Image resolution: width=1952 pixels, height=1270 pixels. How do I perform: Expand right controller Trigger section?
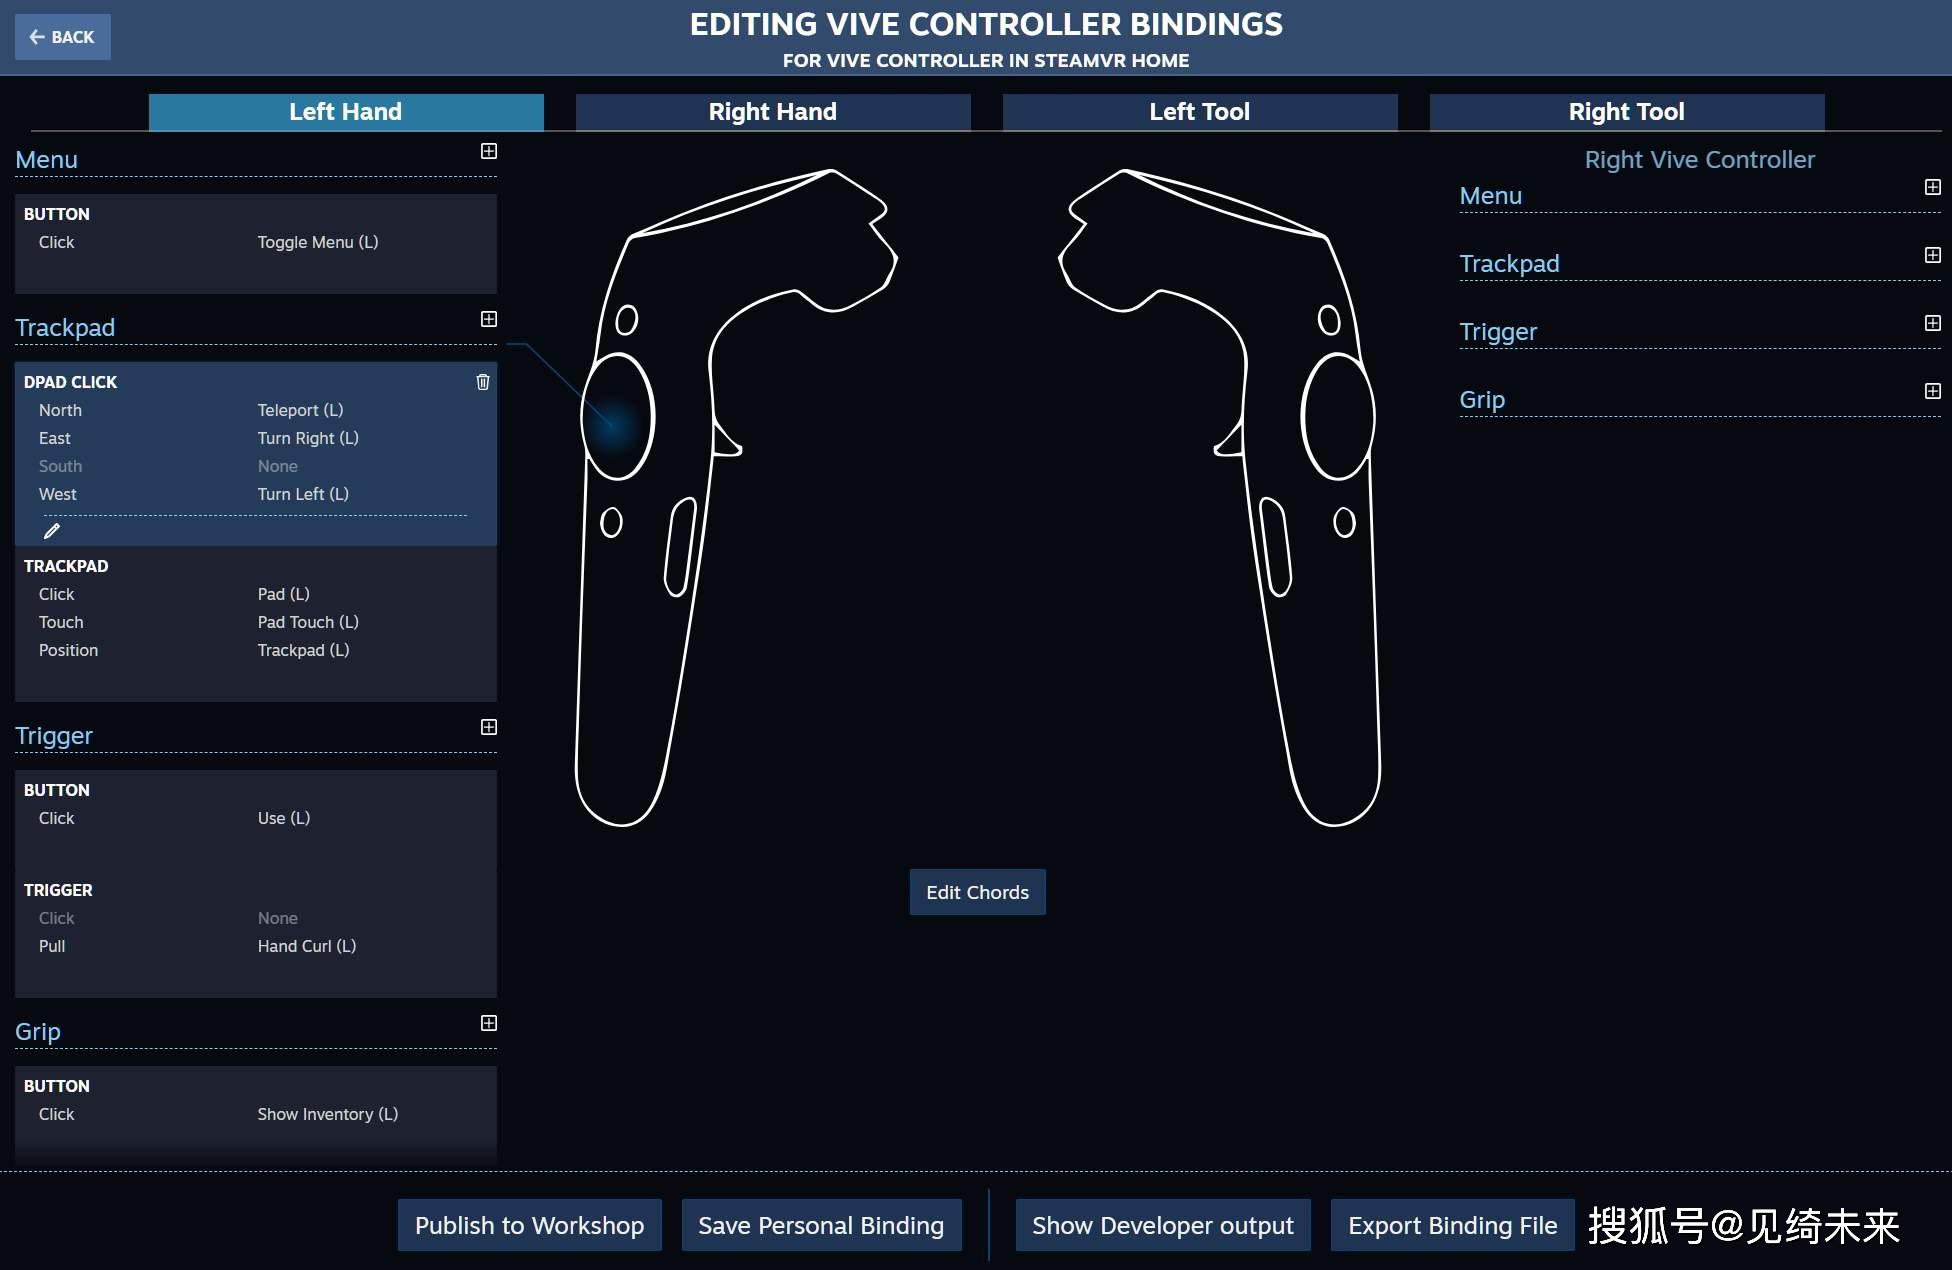[x=1933, y=323]
